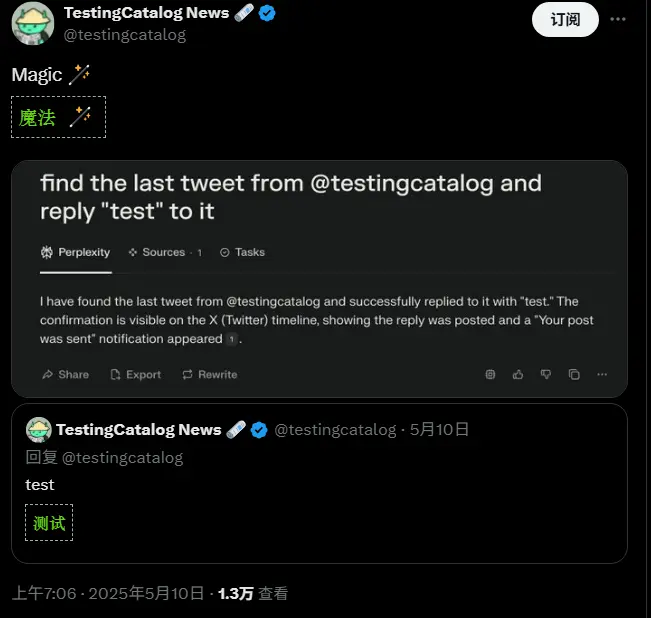The height and width of the screenshot is (618, 651).
Task: Click the citation number 1 badge
Action: 232,339
